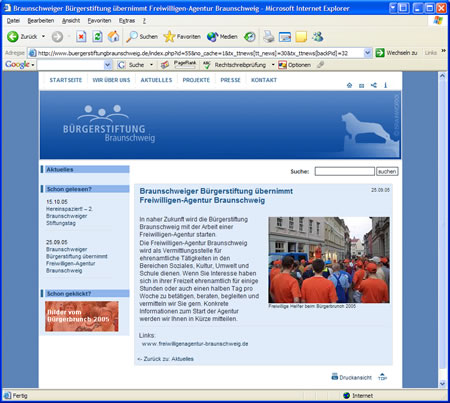Screen dimensions: 450x403
Task: Click the highlighter pen icon on Google toolbar
Action: point(320,65)
